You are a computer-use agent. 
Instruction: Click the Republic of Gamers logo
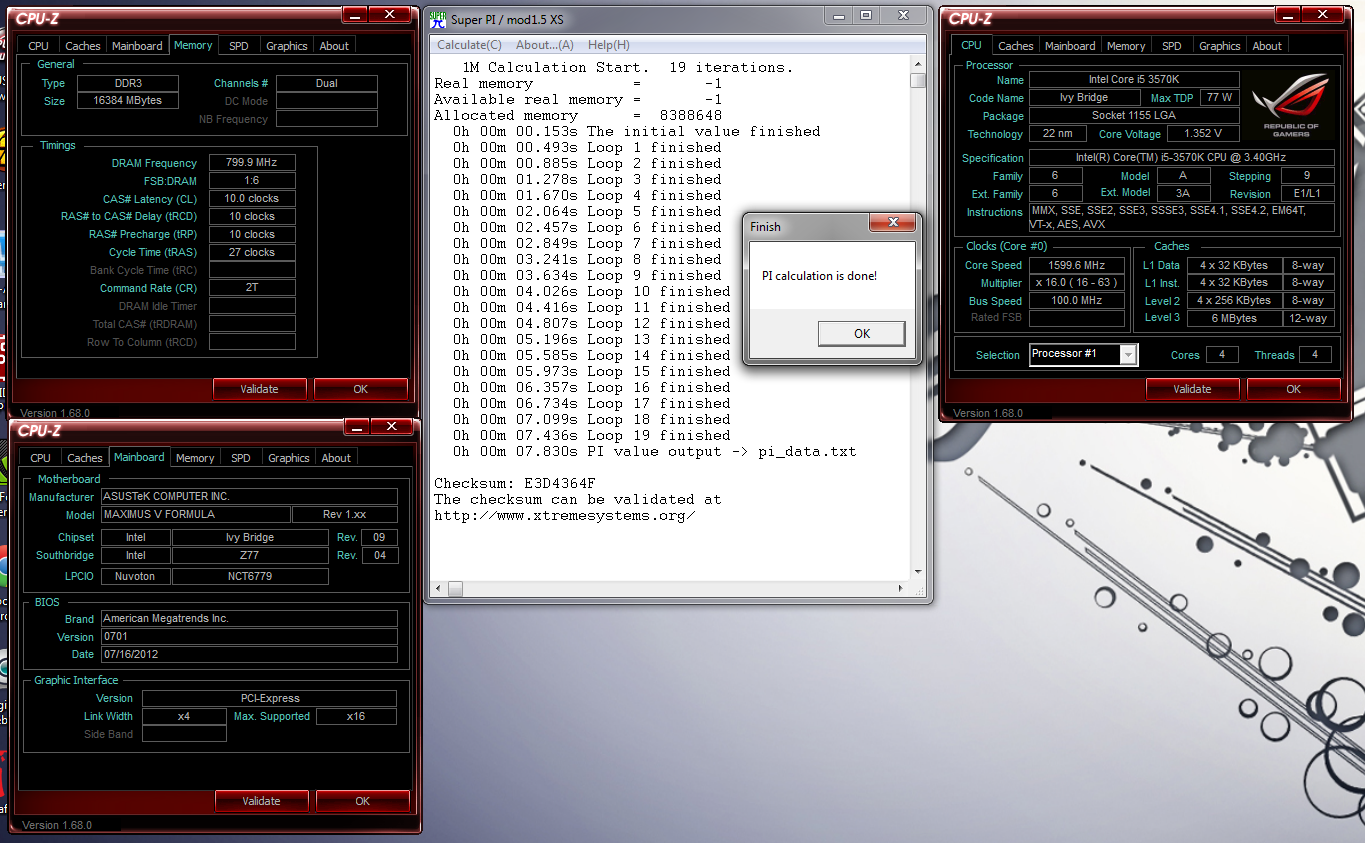[1291, 106]
